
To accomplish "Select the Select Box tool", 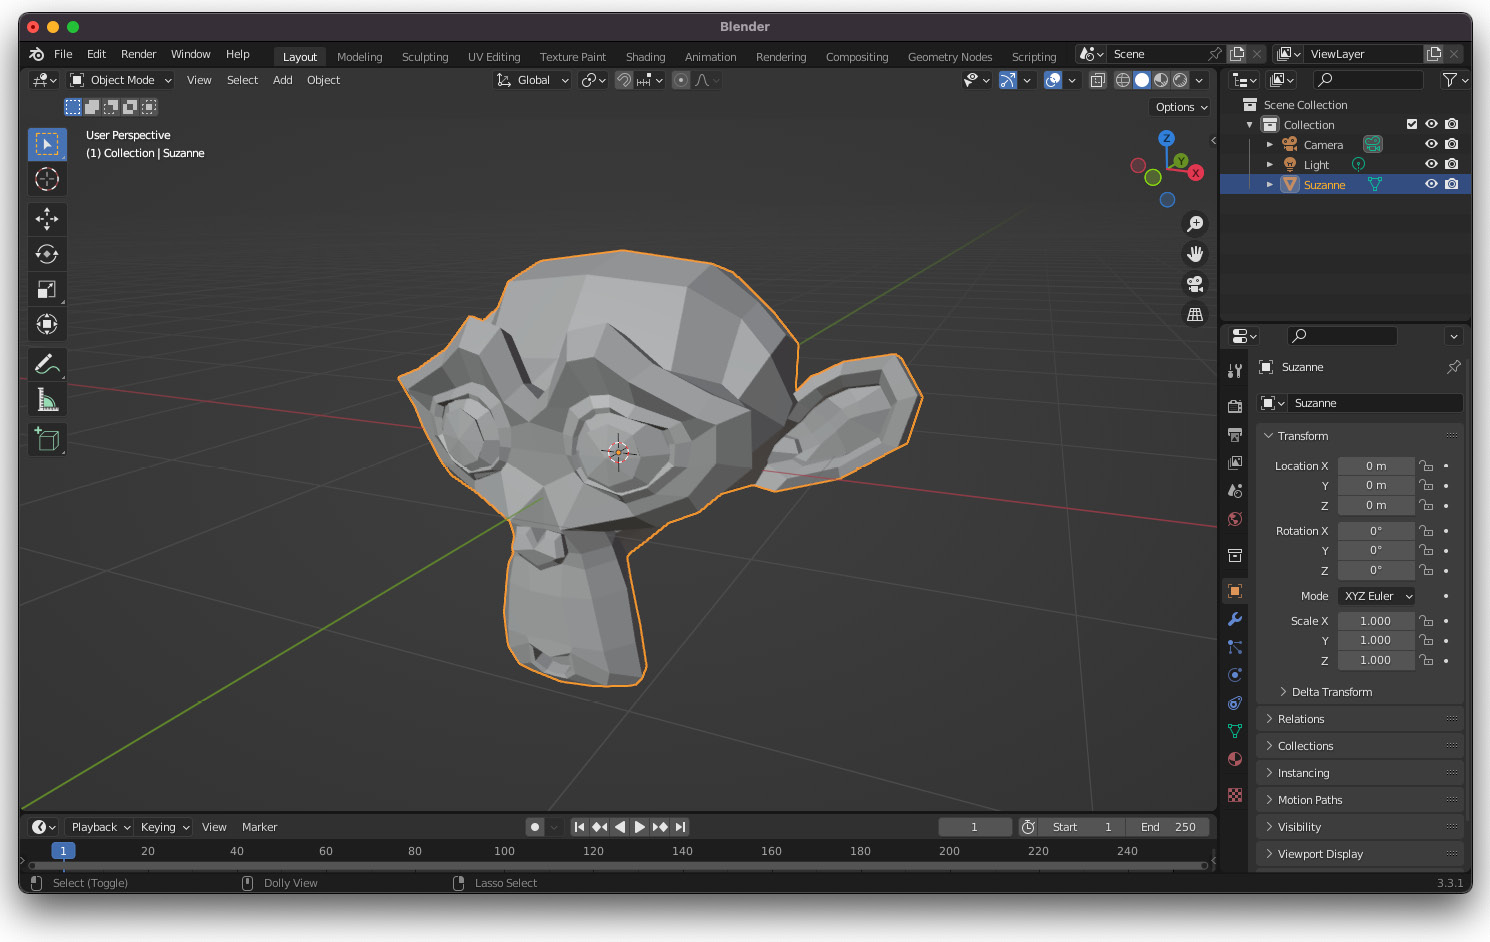I will [47, 145].
